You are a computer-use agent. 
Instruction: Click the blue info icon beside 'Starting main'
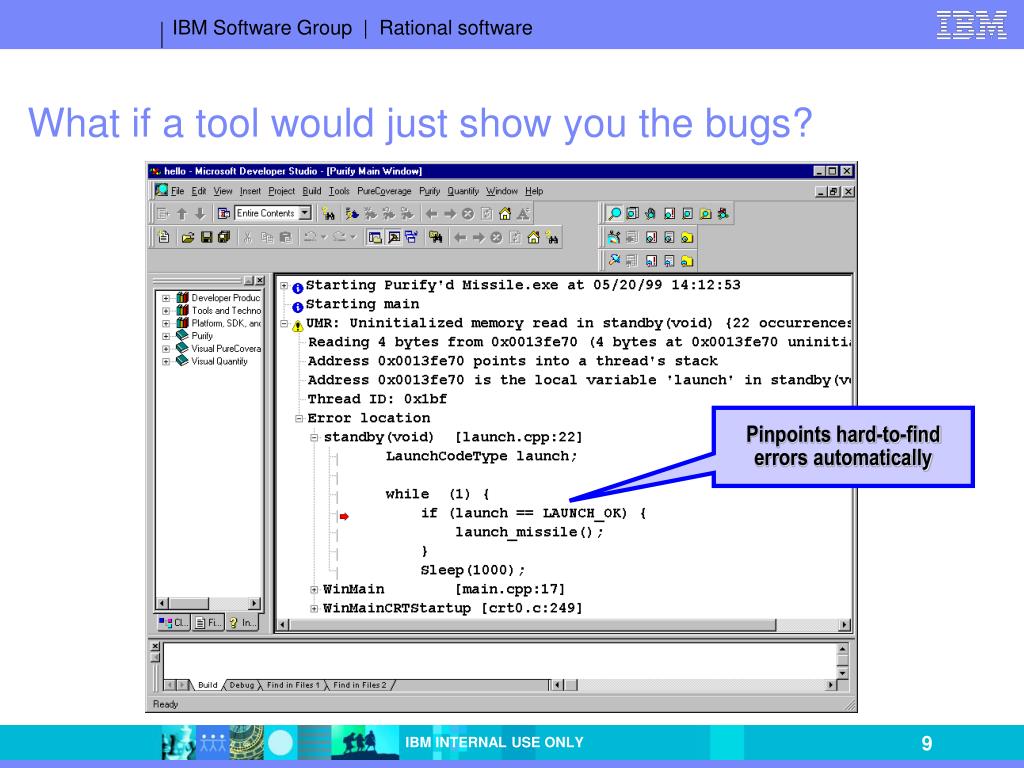[x=298, y=306]
